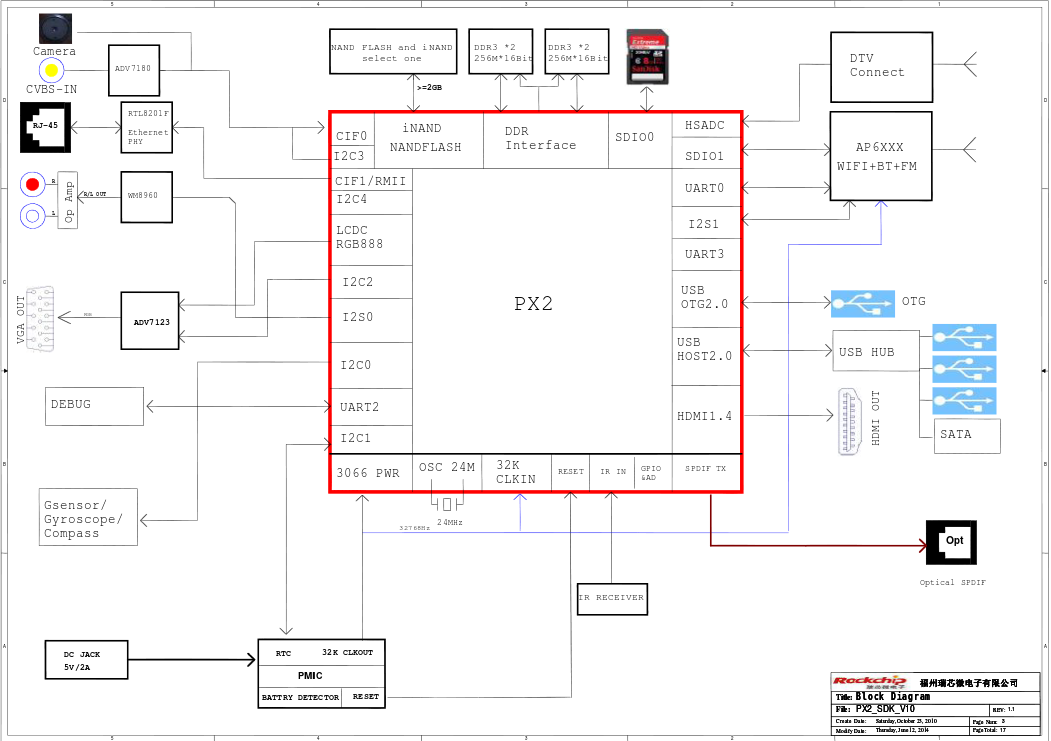Select the 24MHz crystal symbol below OSC 24M
The image size is (1051, 741).
tap(446, 503)
